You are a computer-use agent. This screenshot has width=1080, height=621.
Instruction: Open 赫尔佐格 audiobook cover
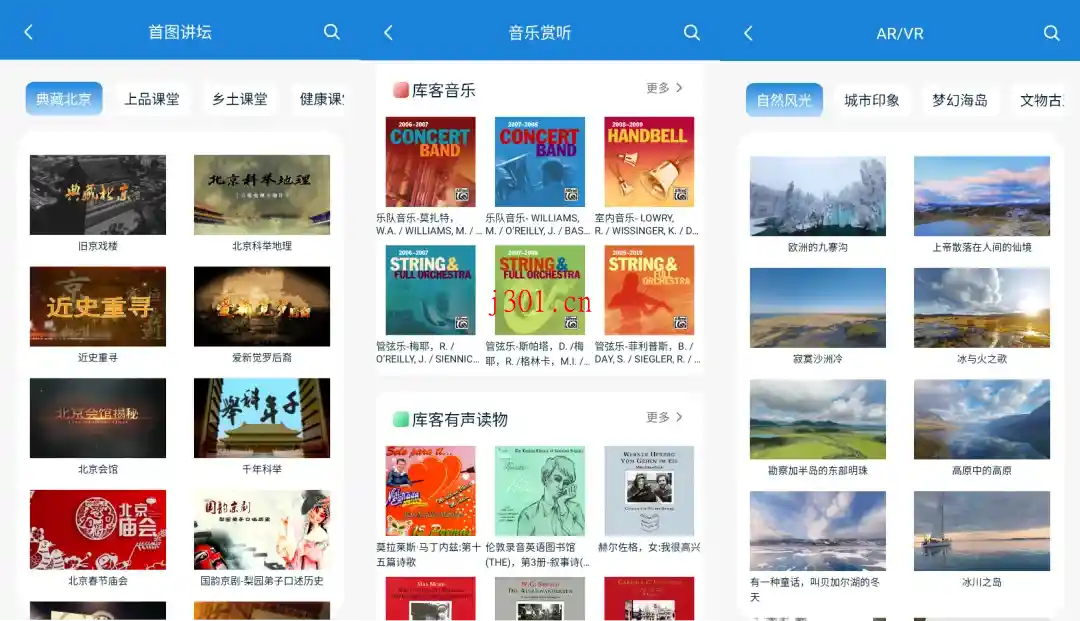649,491
